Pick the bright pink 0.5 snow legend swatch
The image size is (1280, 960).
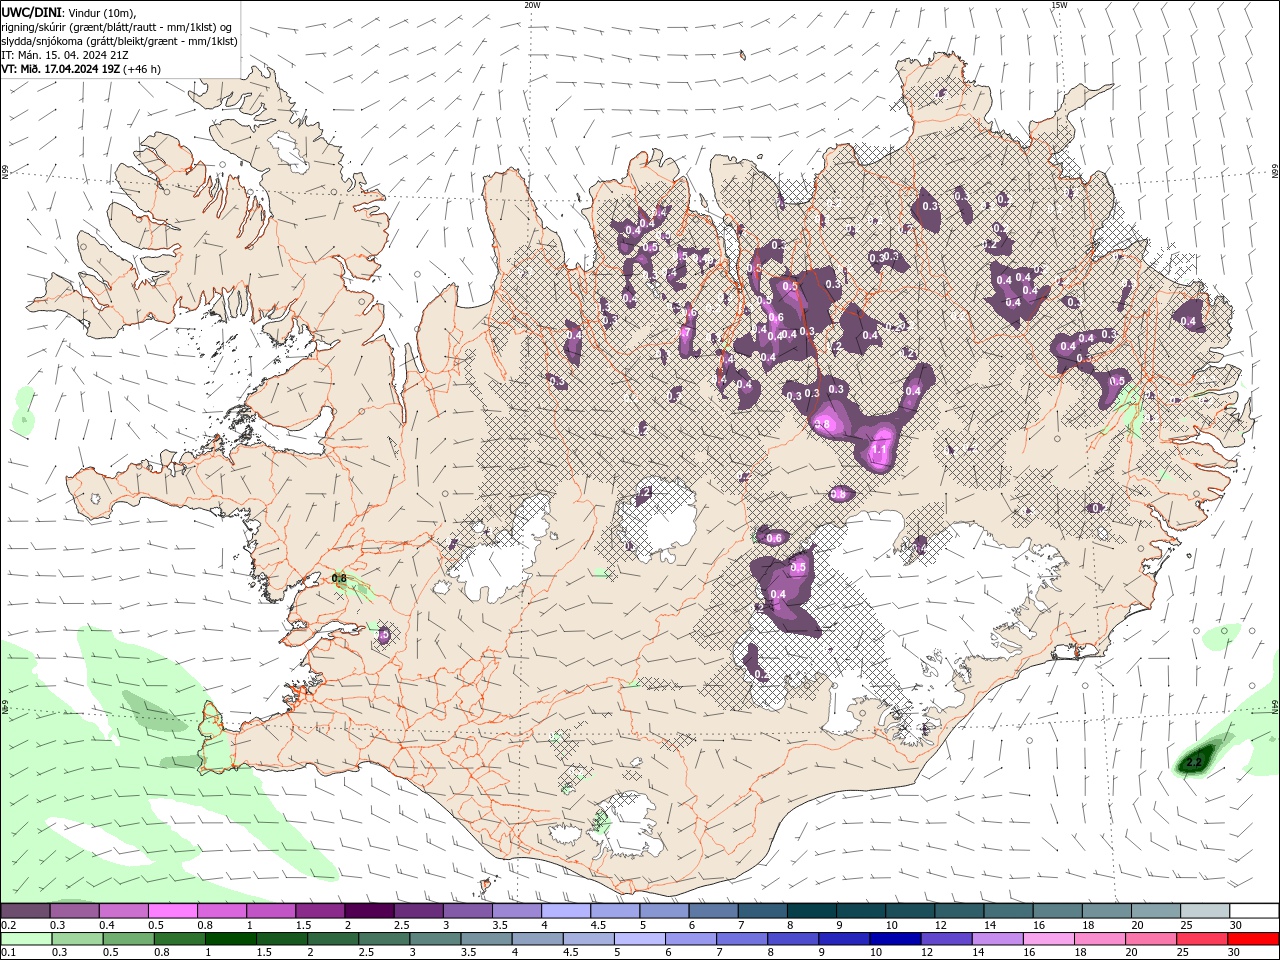[173, 911]
